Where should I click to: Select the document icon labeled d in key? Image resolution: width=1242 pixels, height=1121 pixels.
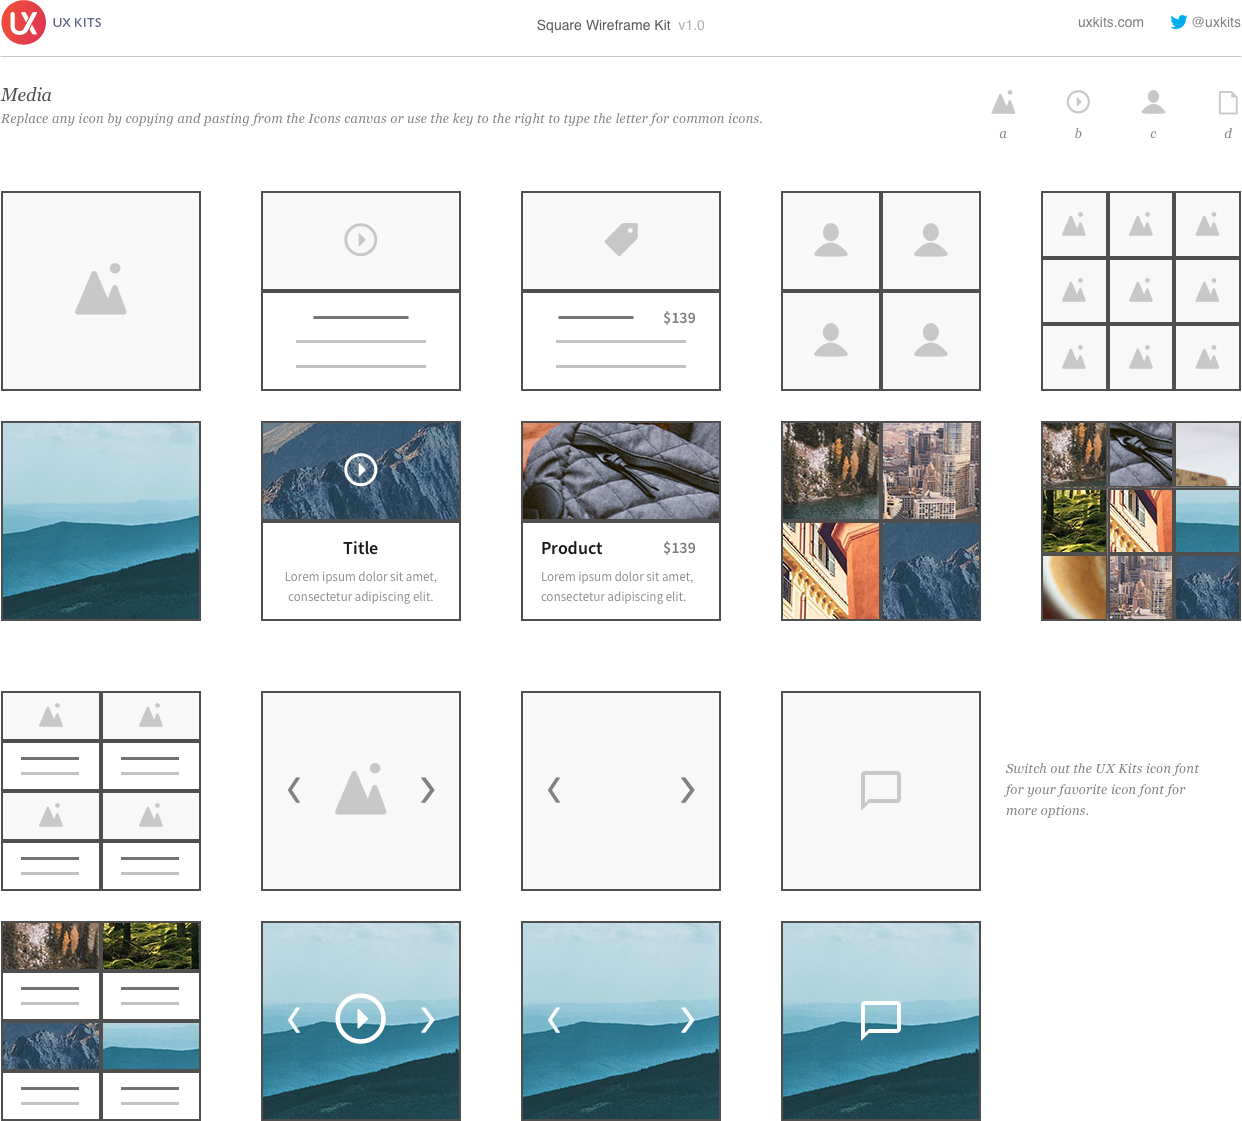pyautogui.click(x=1228, y=102)
